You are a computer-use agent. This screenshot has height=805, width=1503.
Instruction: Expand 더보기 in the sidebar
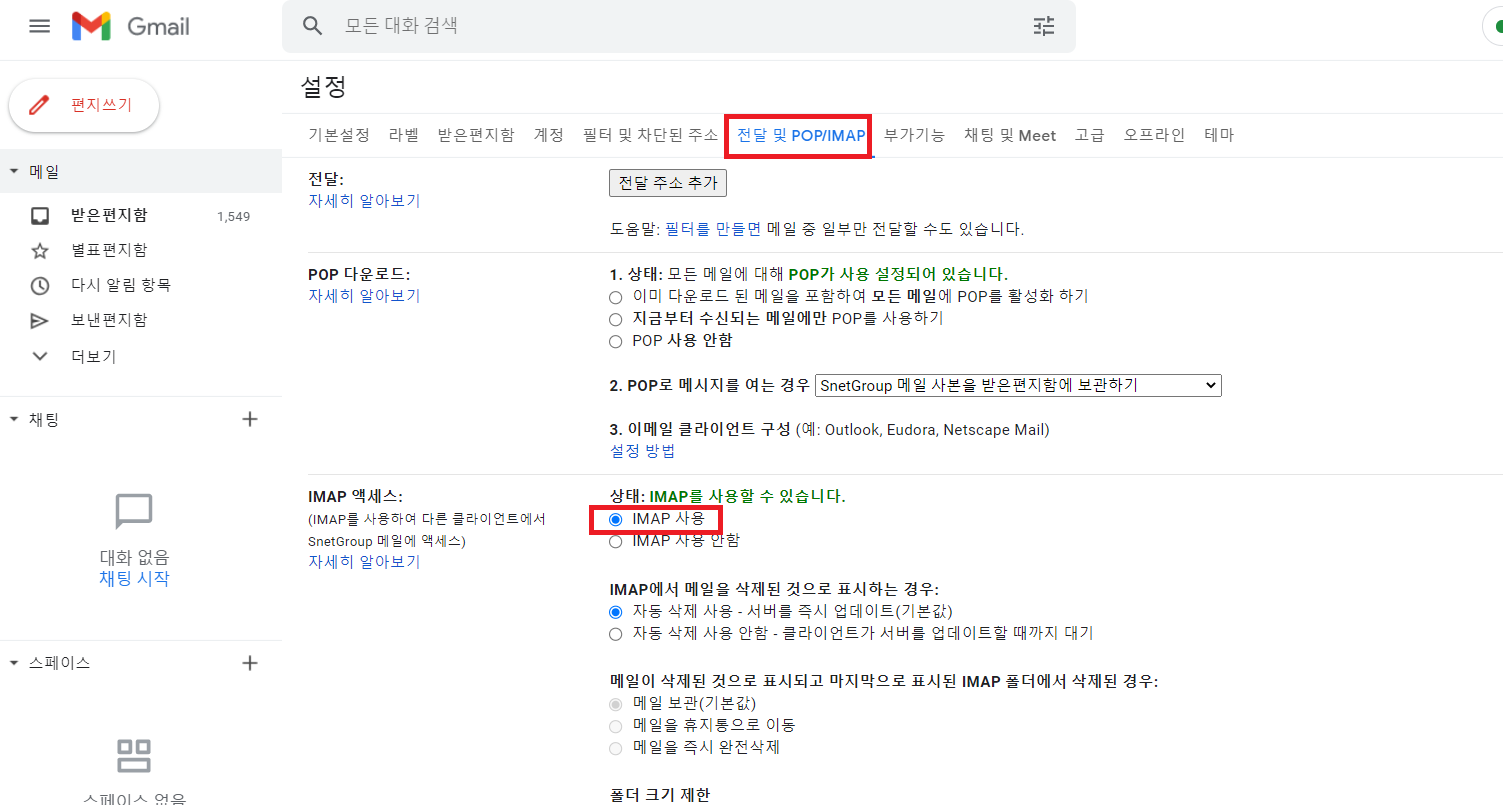(x=93, y=356)
